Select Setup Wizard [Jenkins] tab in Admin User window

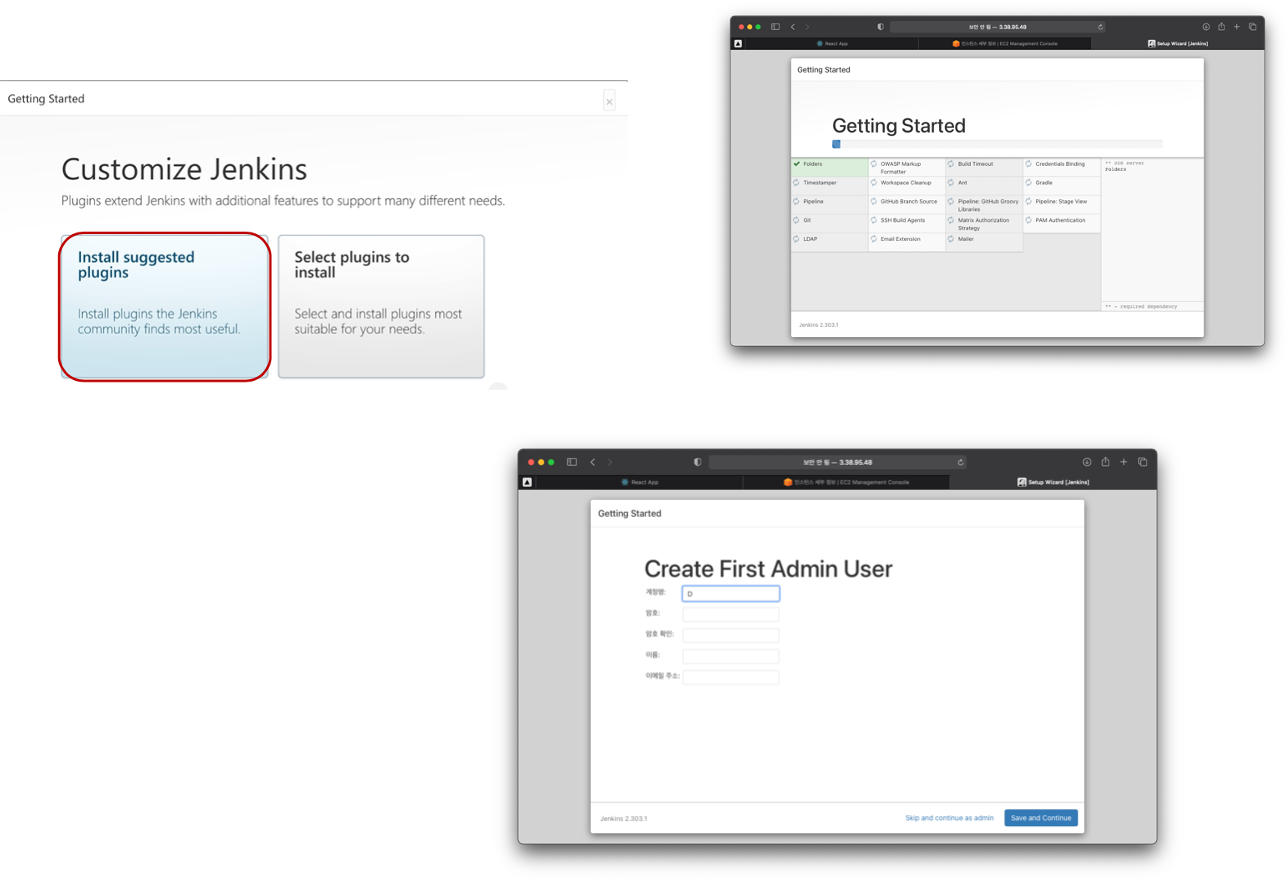click(x=1053, y=482)
